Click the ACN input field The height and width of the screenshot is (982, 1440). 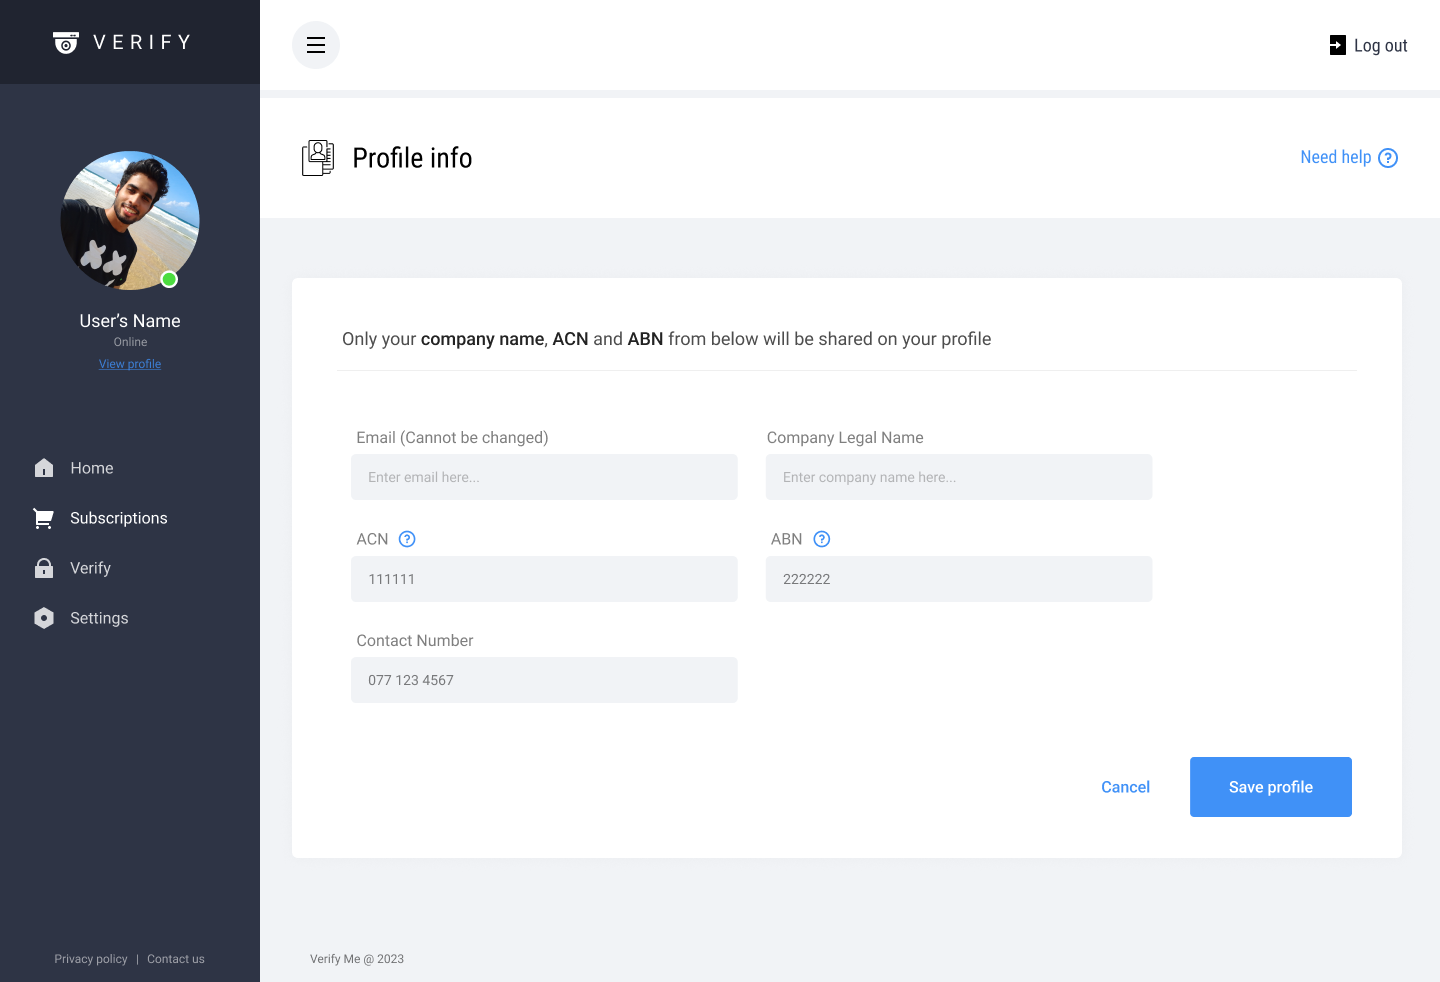tap(544, 579)
